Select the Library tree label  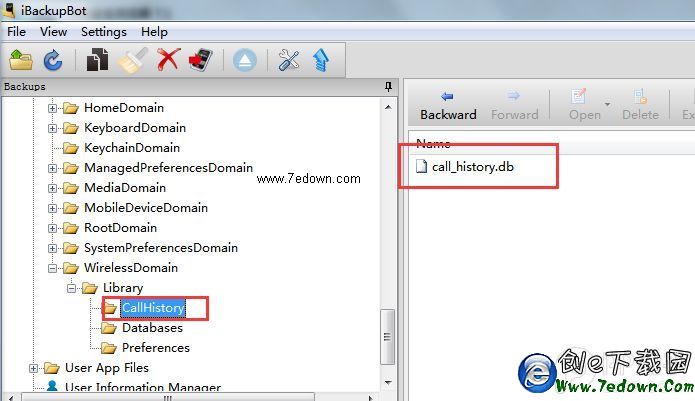click(x=123, y=288)
